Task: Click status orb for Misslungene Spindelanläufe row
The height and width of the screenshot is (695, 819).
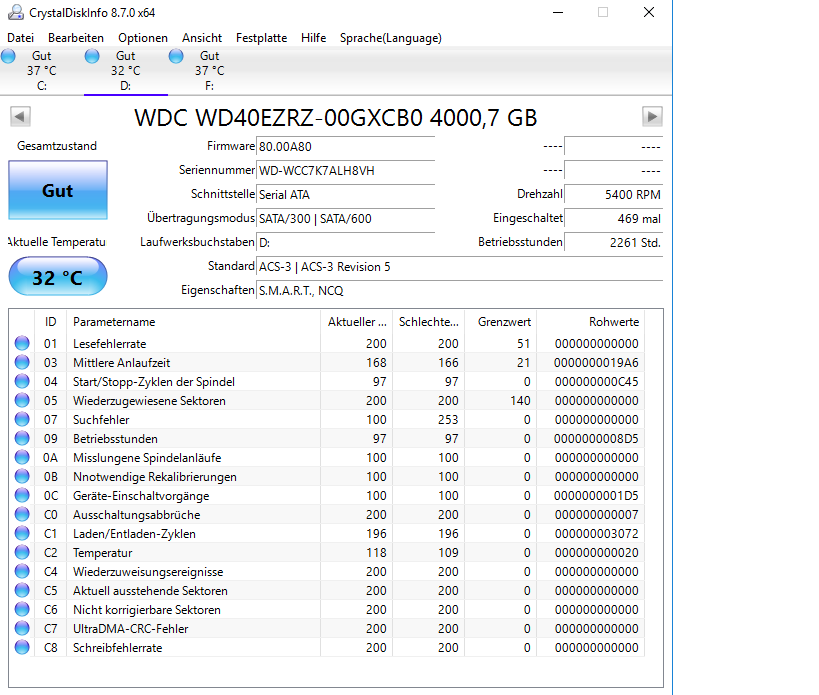Action: (x=22, y=457)
